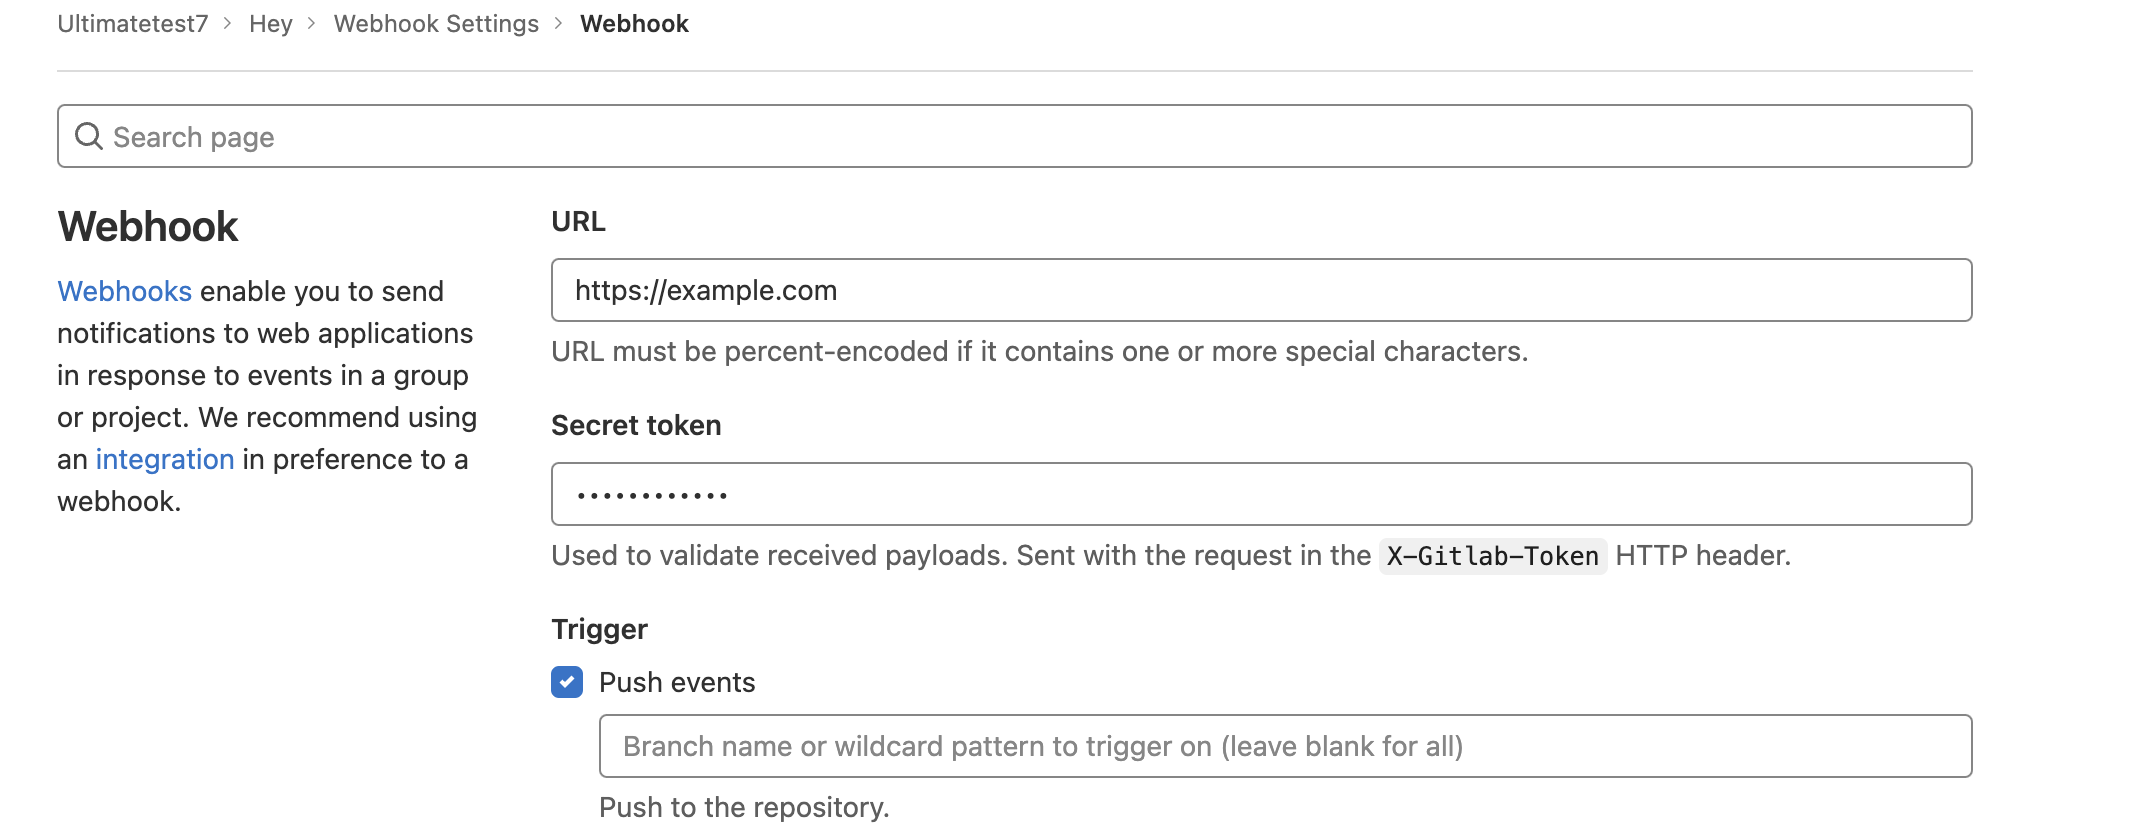Click the Secret token field label
The width and height of the screenshot is (2138, 834).
pyautogui.click(x=636, y=425)
